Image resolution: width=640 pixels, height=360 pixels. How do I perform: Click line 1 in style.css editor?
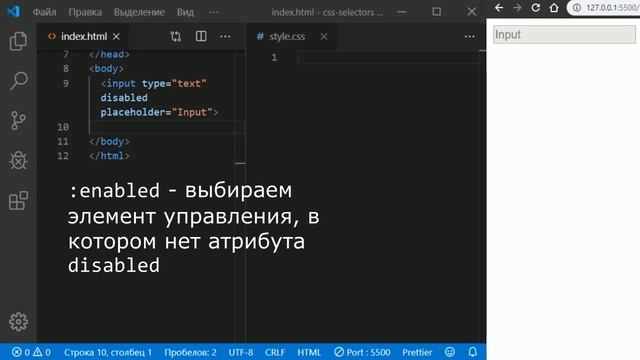390,57
